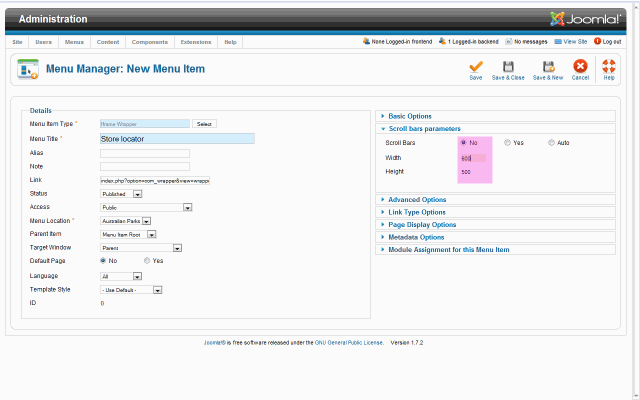Click the red Cancel icon
Viewport: 640px width, 400px height.
580,66
